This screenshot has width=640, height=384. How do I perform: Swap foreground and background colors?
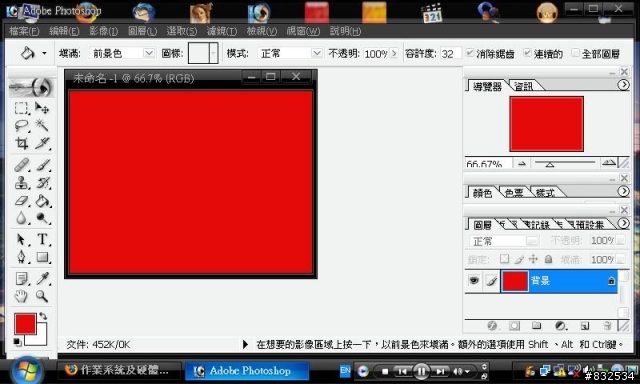click(43, 316)
